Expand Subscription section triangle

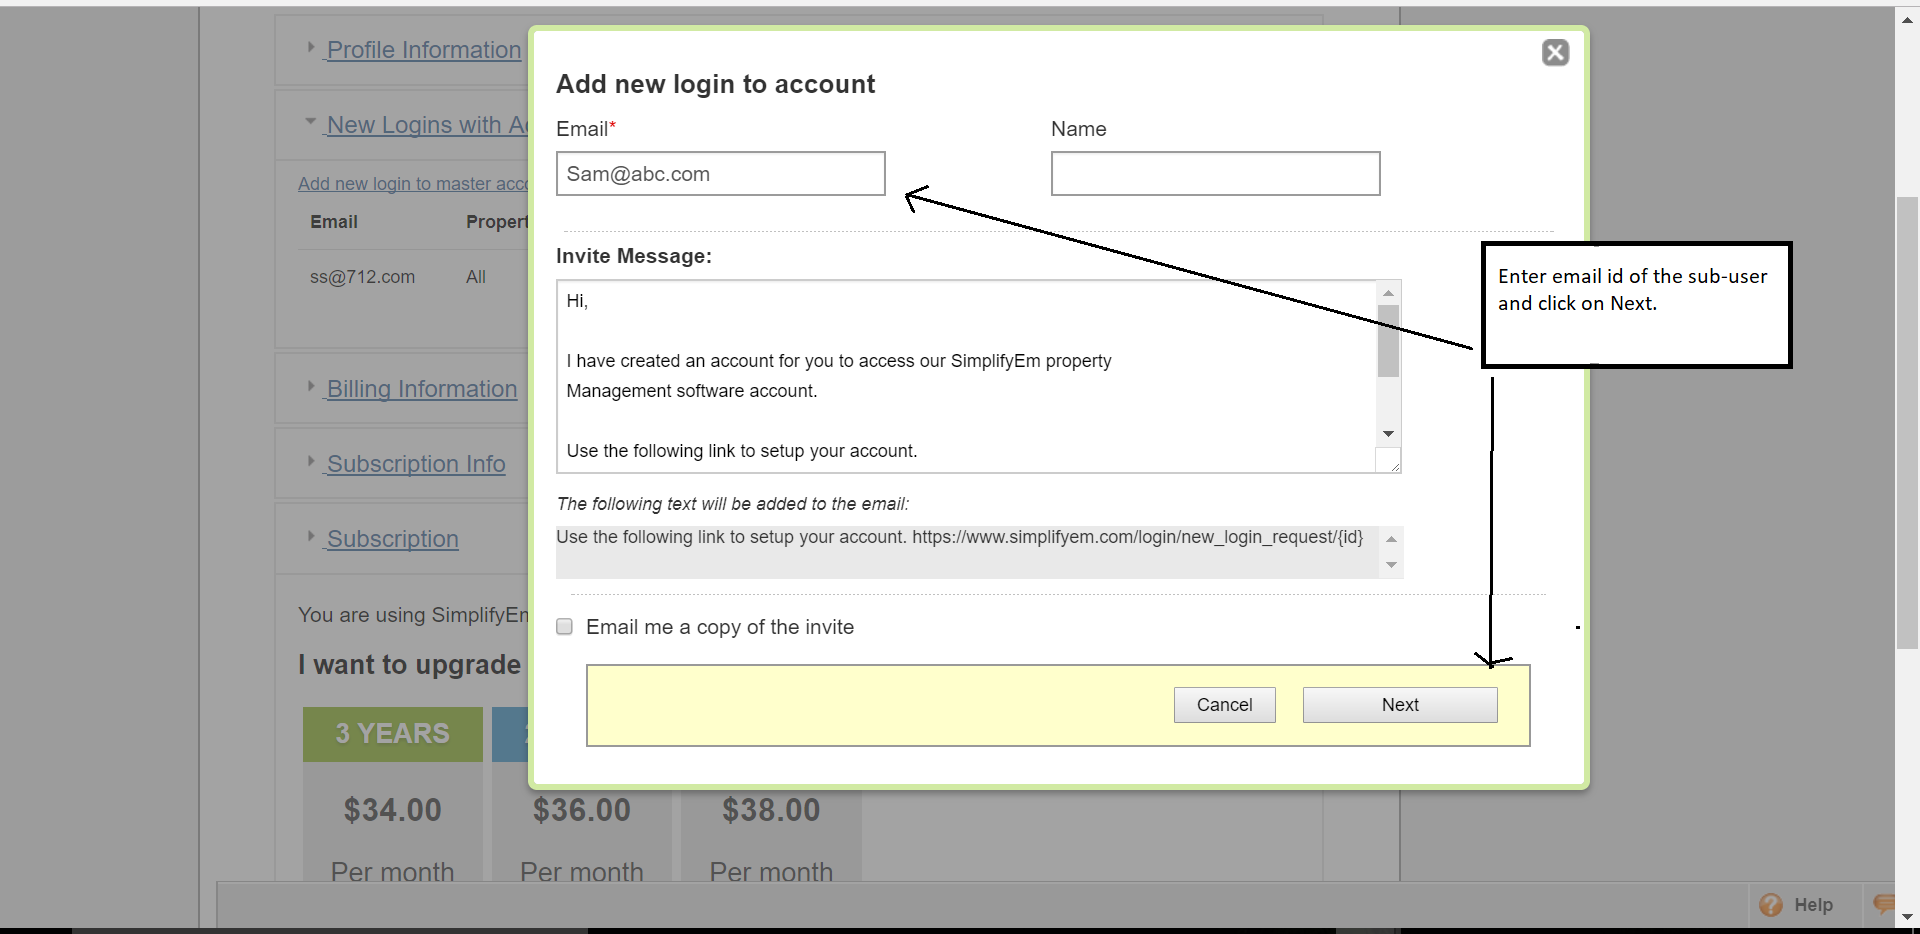311,536
